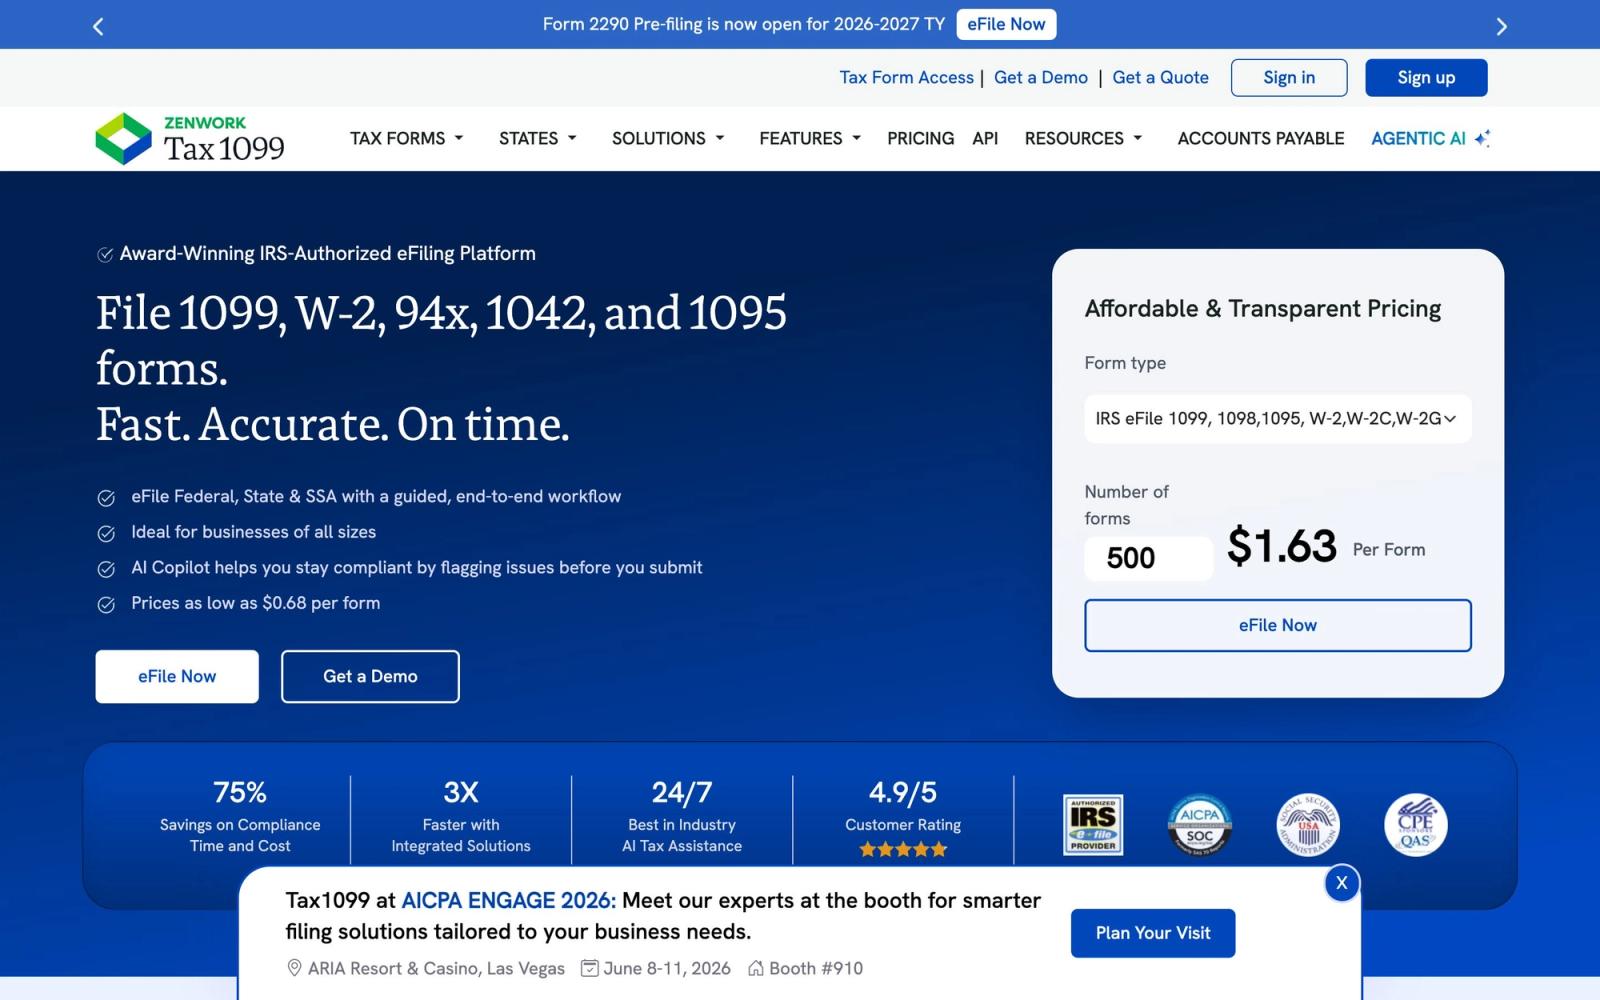Close the AICPA ENGAGE popup banner
Screen dimensions: 1600x1000
1342,883
